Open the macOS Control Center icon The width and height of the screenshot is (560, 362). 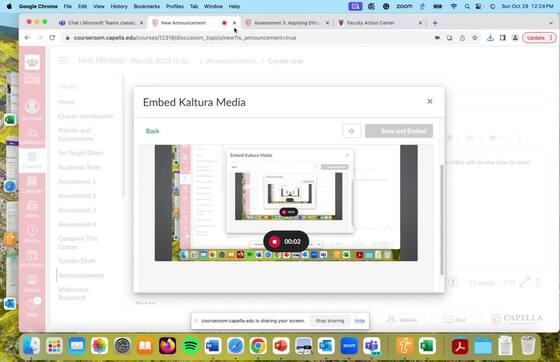pos(478,6)
